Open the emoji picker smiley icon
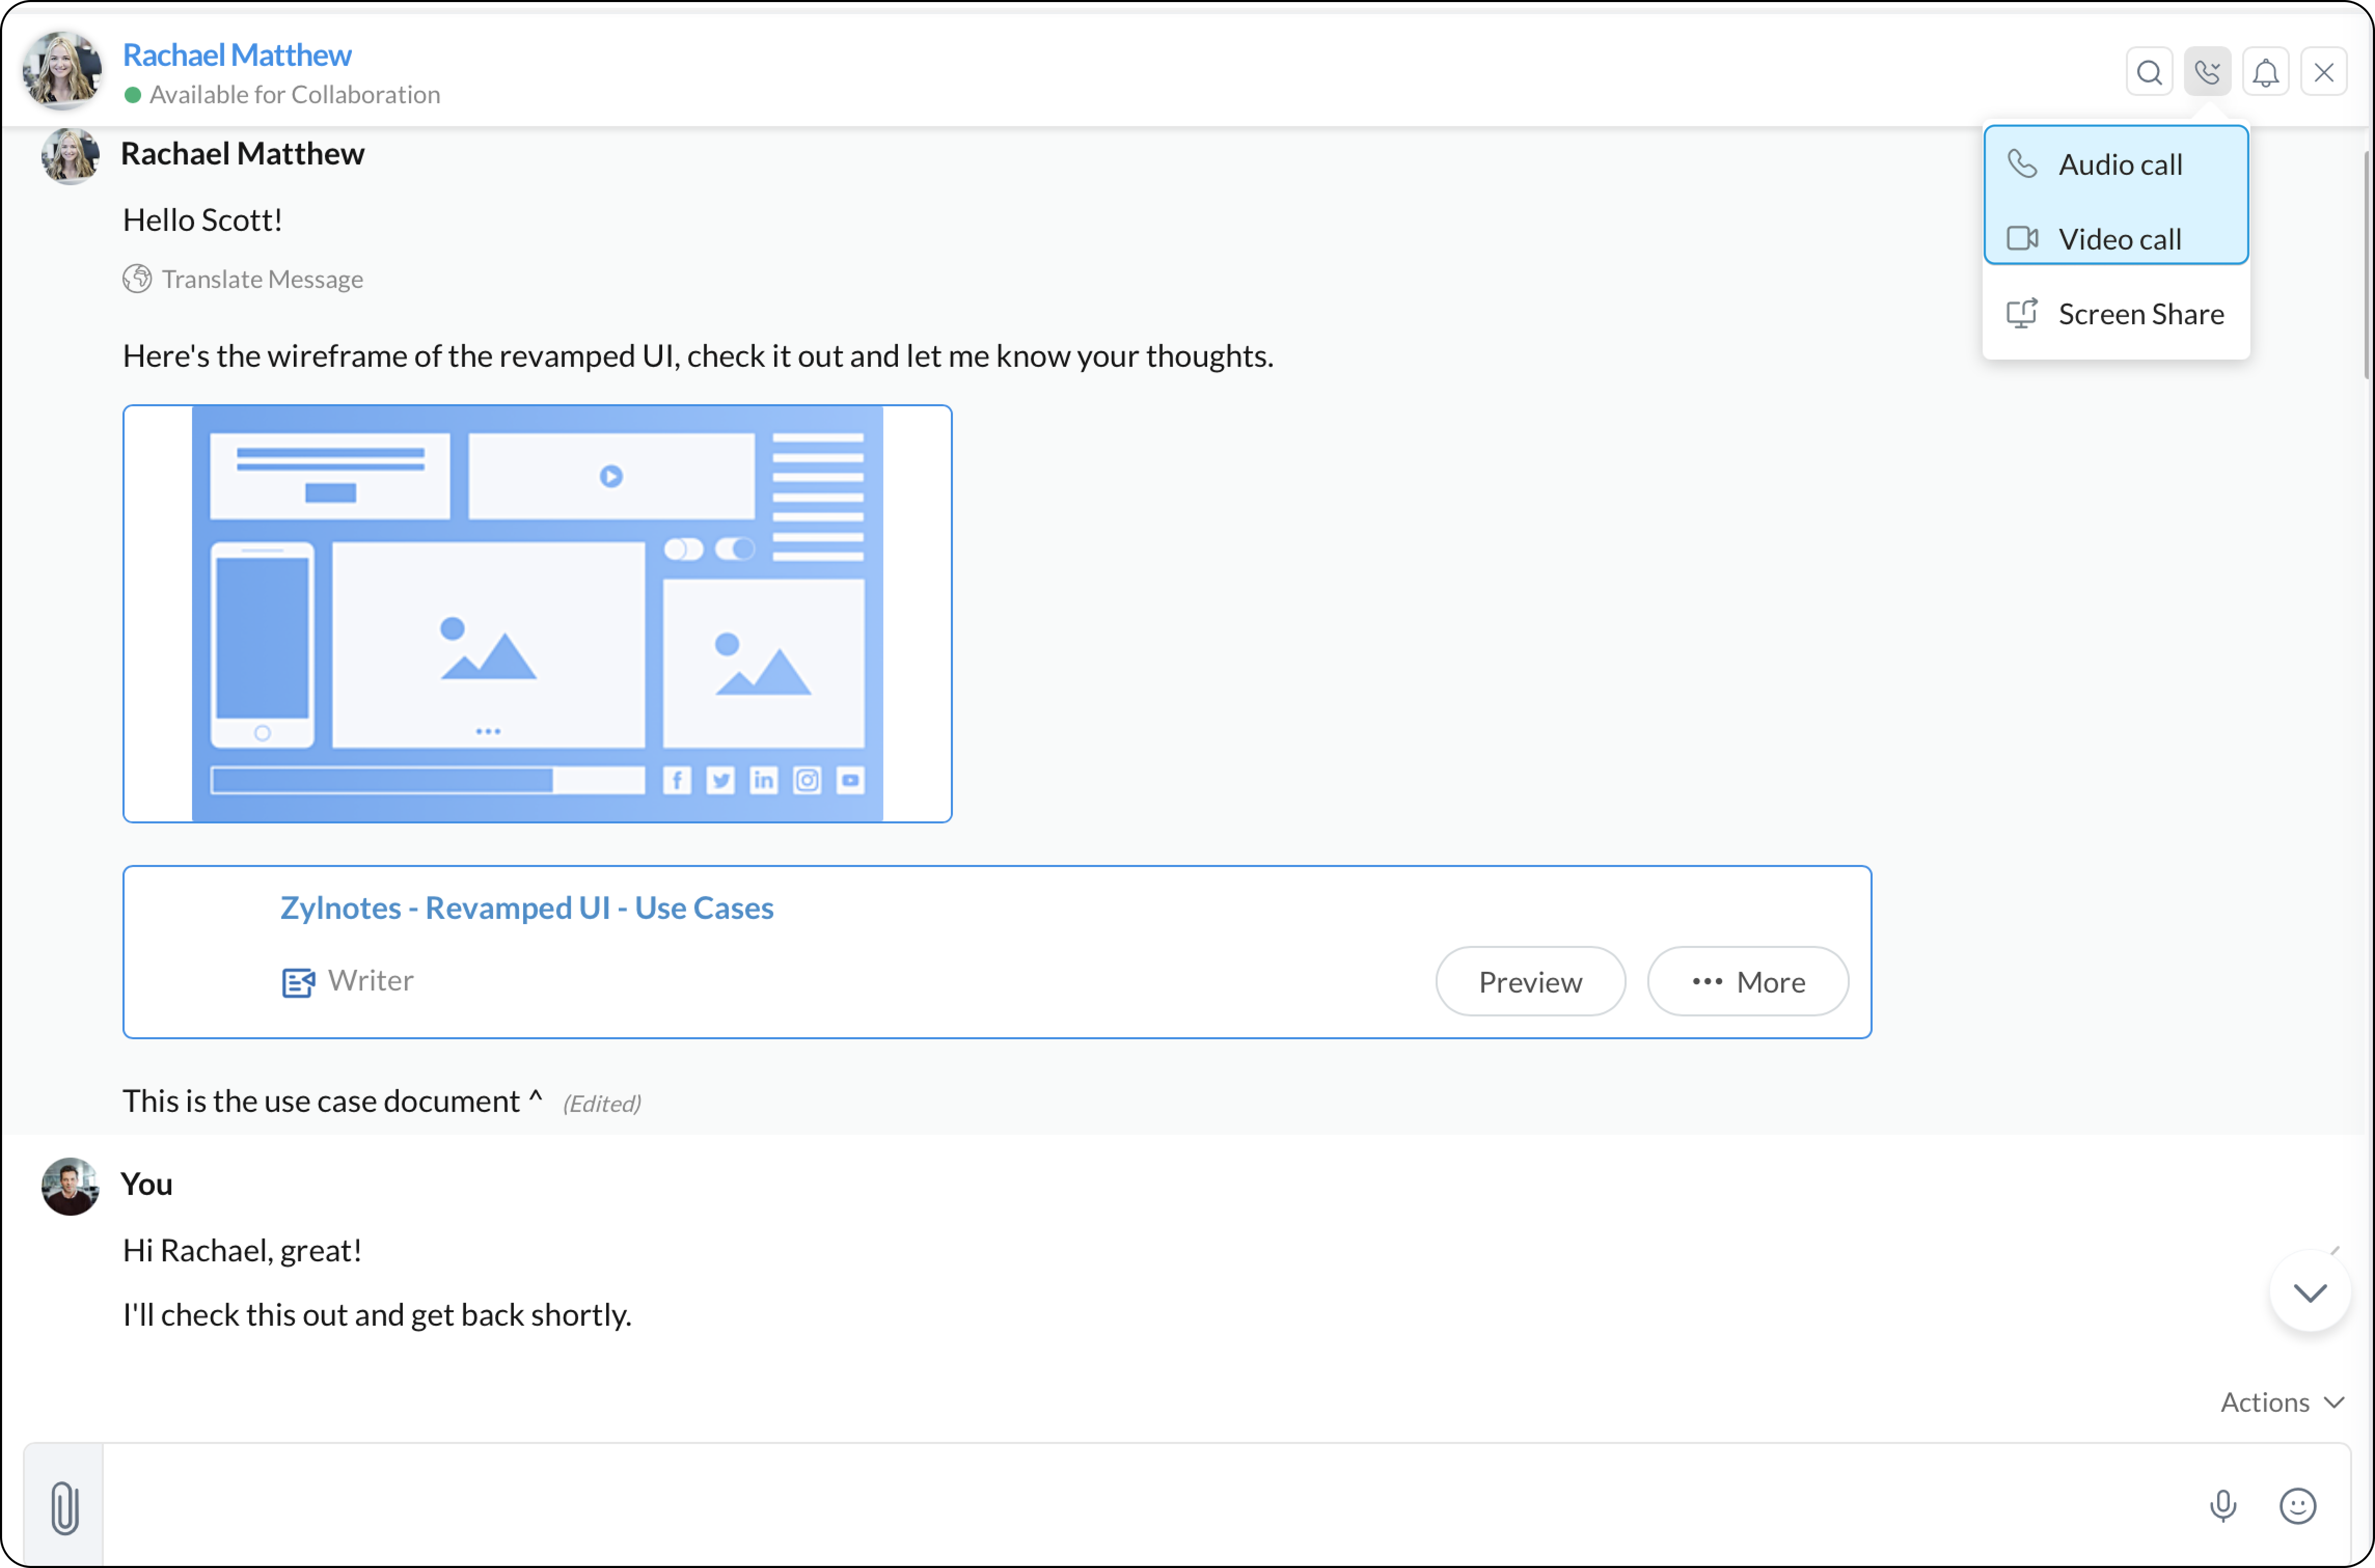Image resolution: width=2375 pixels, height=1568 pixels. click(2297, 1504)
